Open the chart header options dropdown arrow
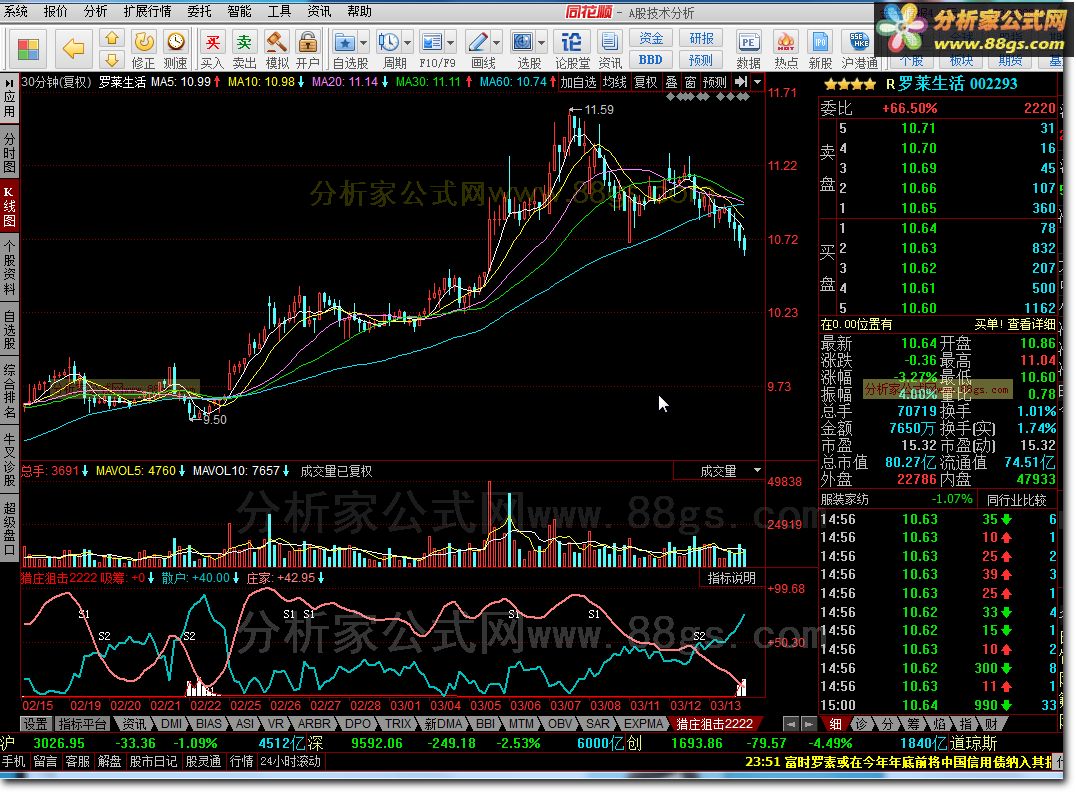The width and height of the screenshot is (1076, 792). pyautogui.click(x=758, y=82)
